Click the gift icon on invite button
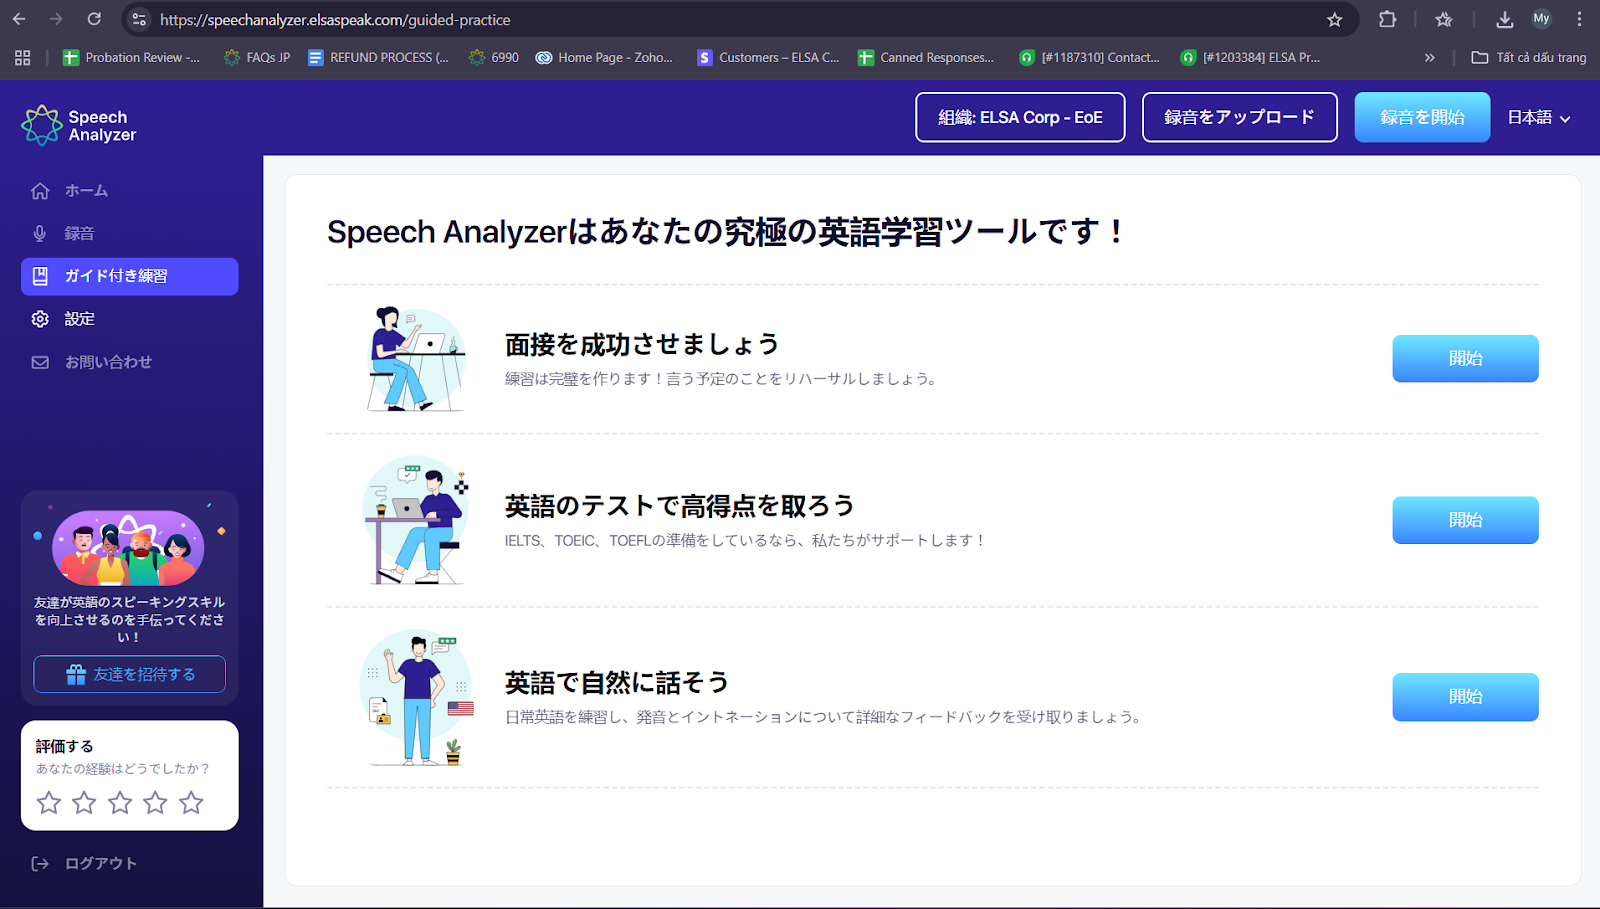 (x=76, y=674)
